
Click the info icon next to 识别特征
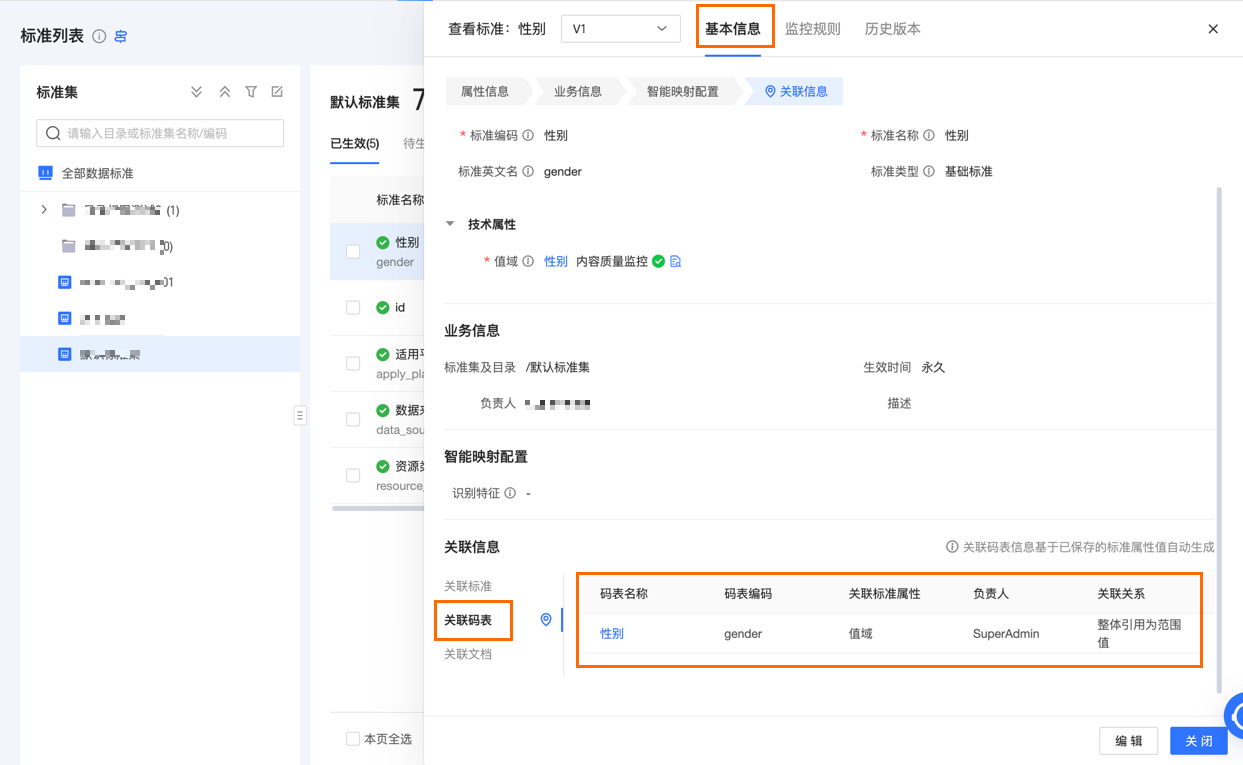coord(510,494)
